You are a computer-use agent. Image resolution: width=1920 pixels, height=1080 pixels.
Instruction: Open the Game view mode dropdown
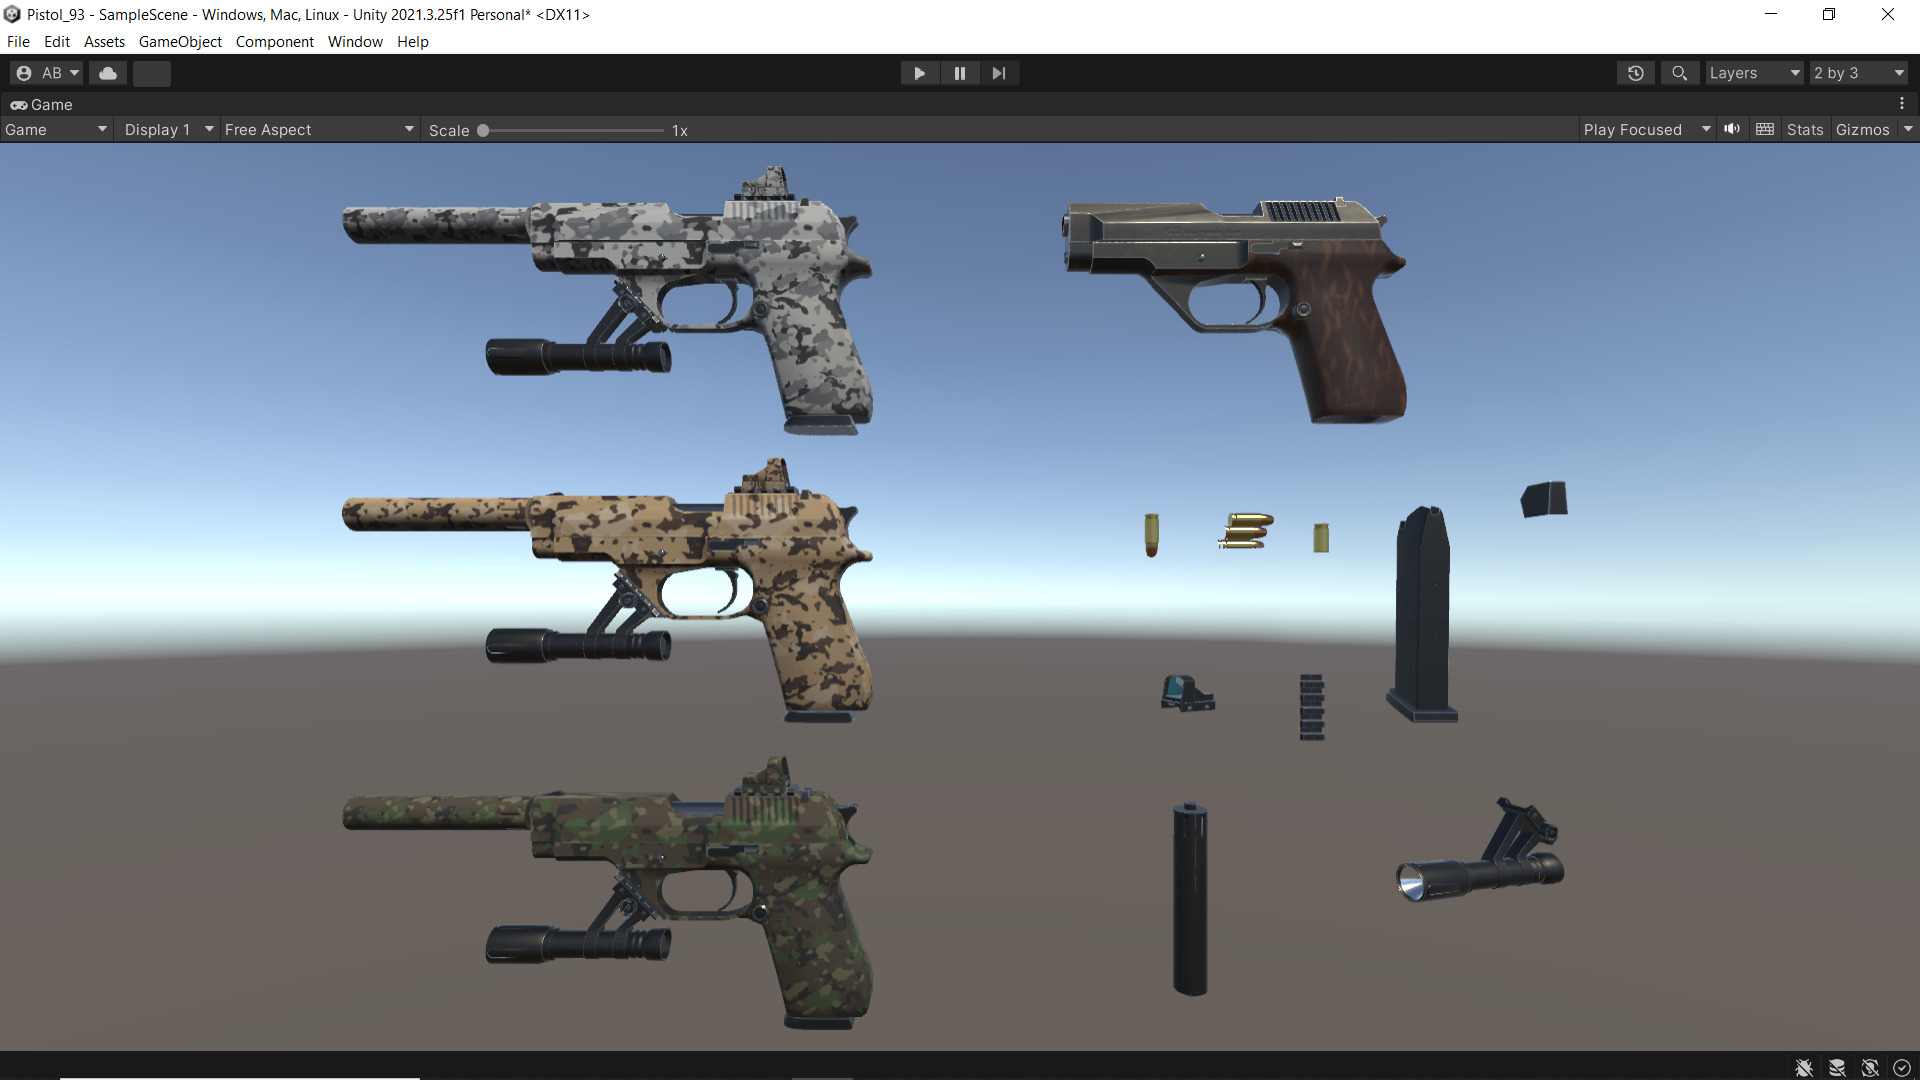[56, 130]
